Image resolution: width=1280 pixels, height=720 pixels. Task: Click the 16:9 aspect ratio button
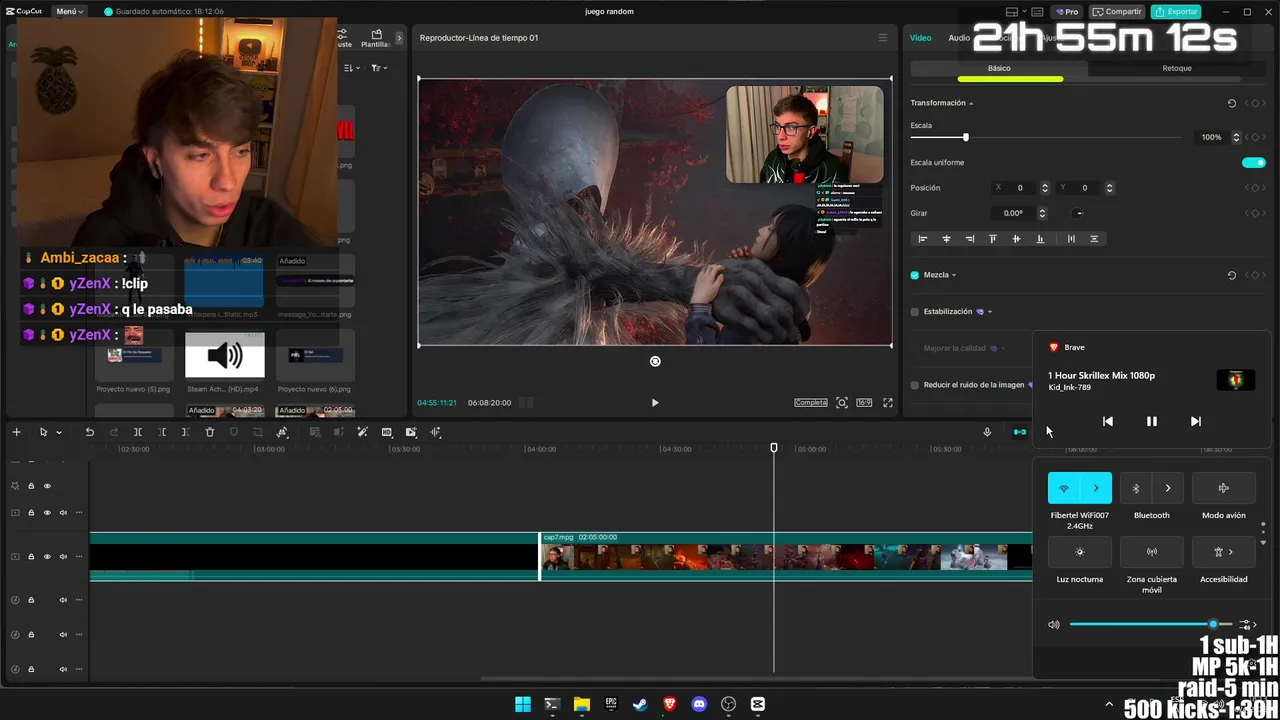tap(864, 403)
